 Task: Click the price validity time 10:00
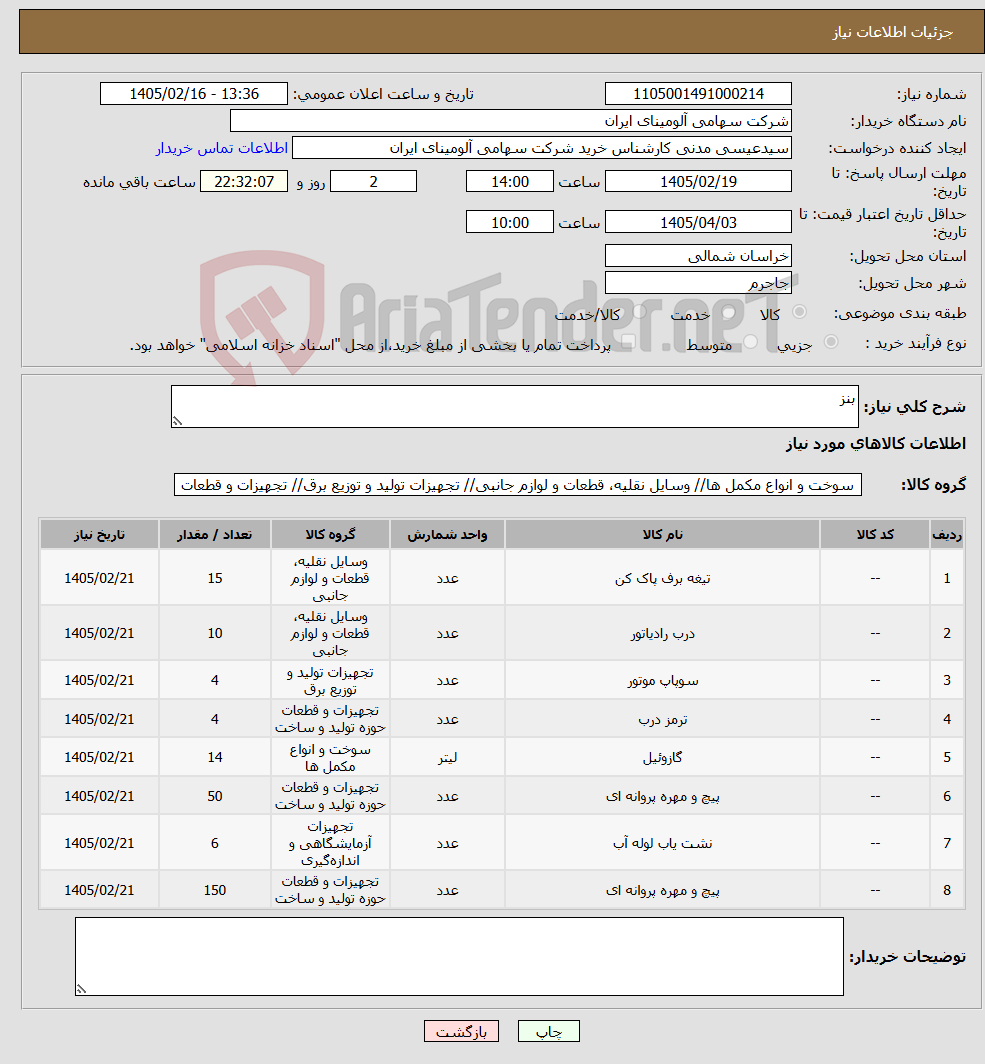[x=509, y=222]
